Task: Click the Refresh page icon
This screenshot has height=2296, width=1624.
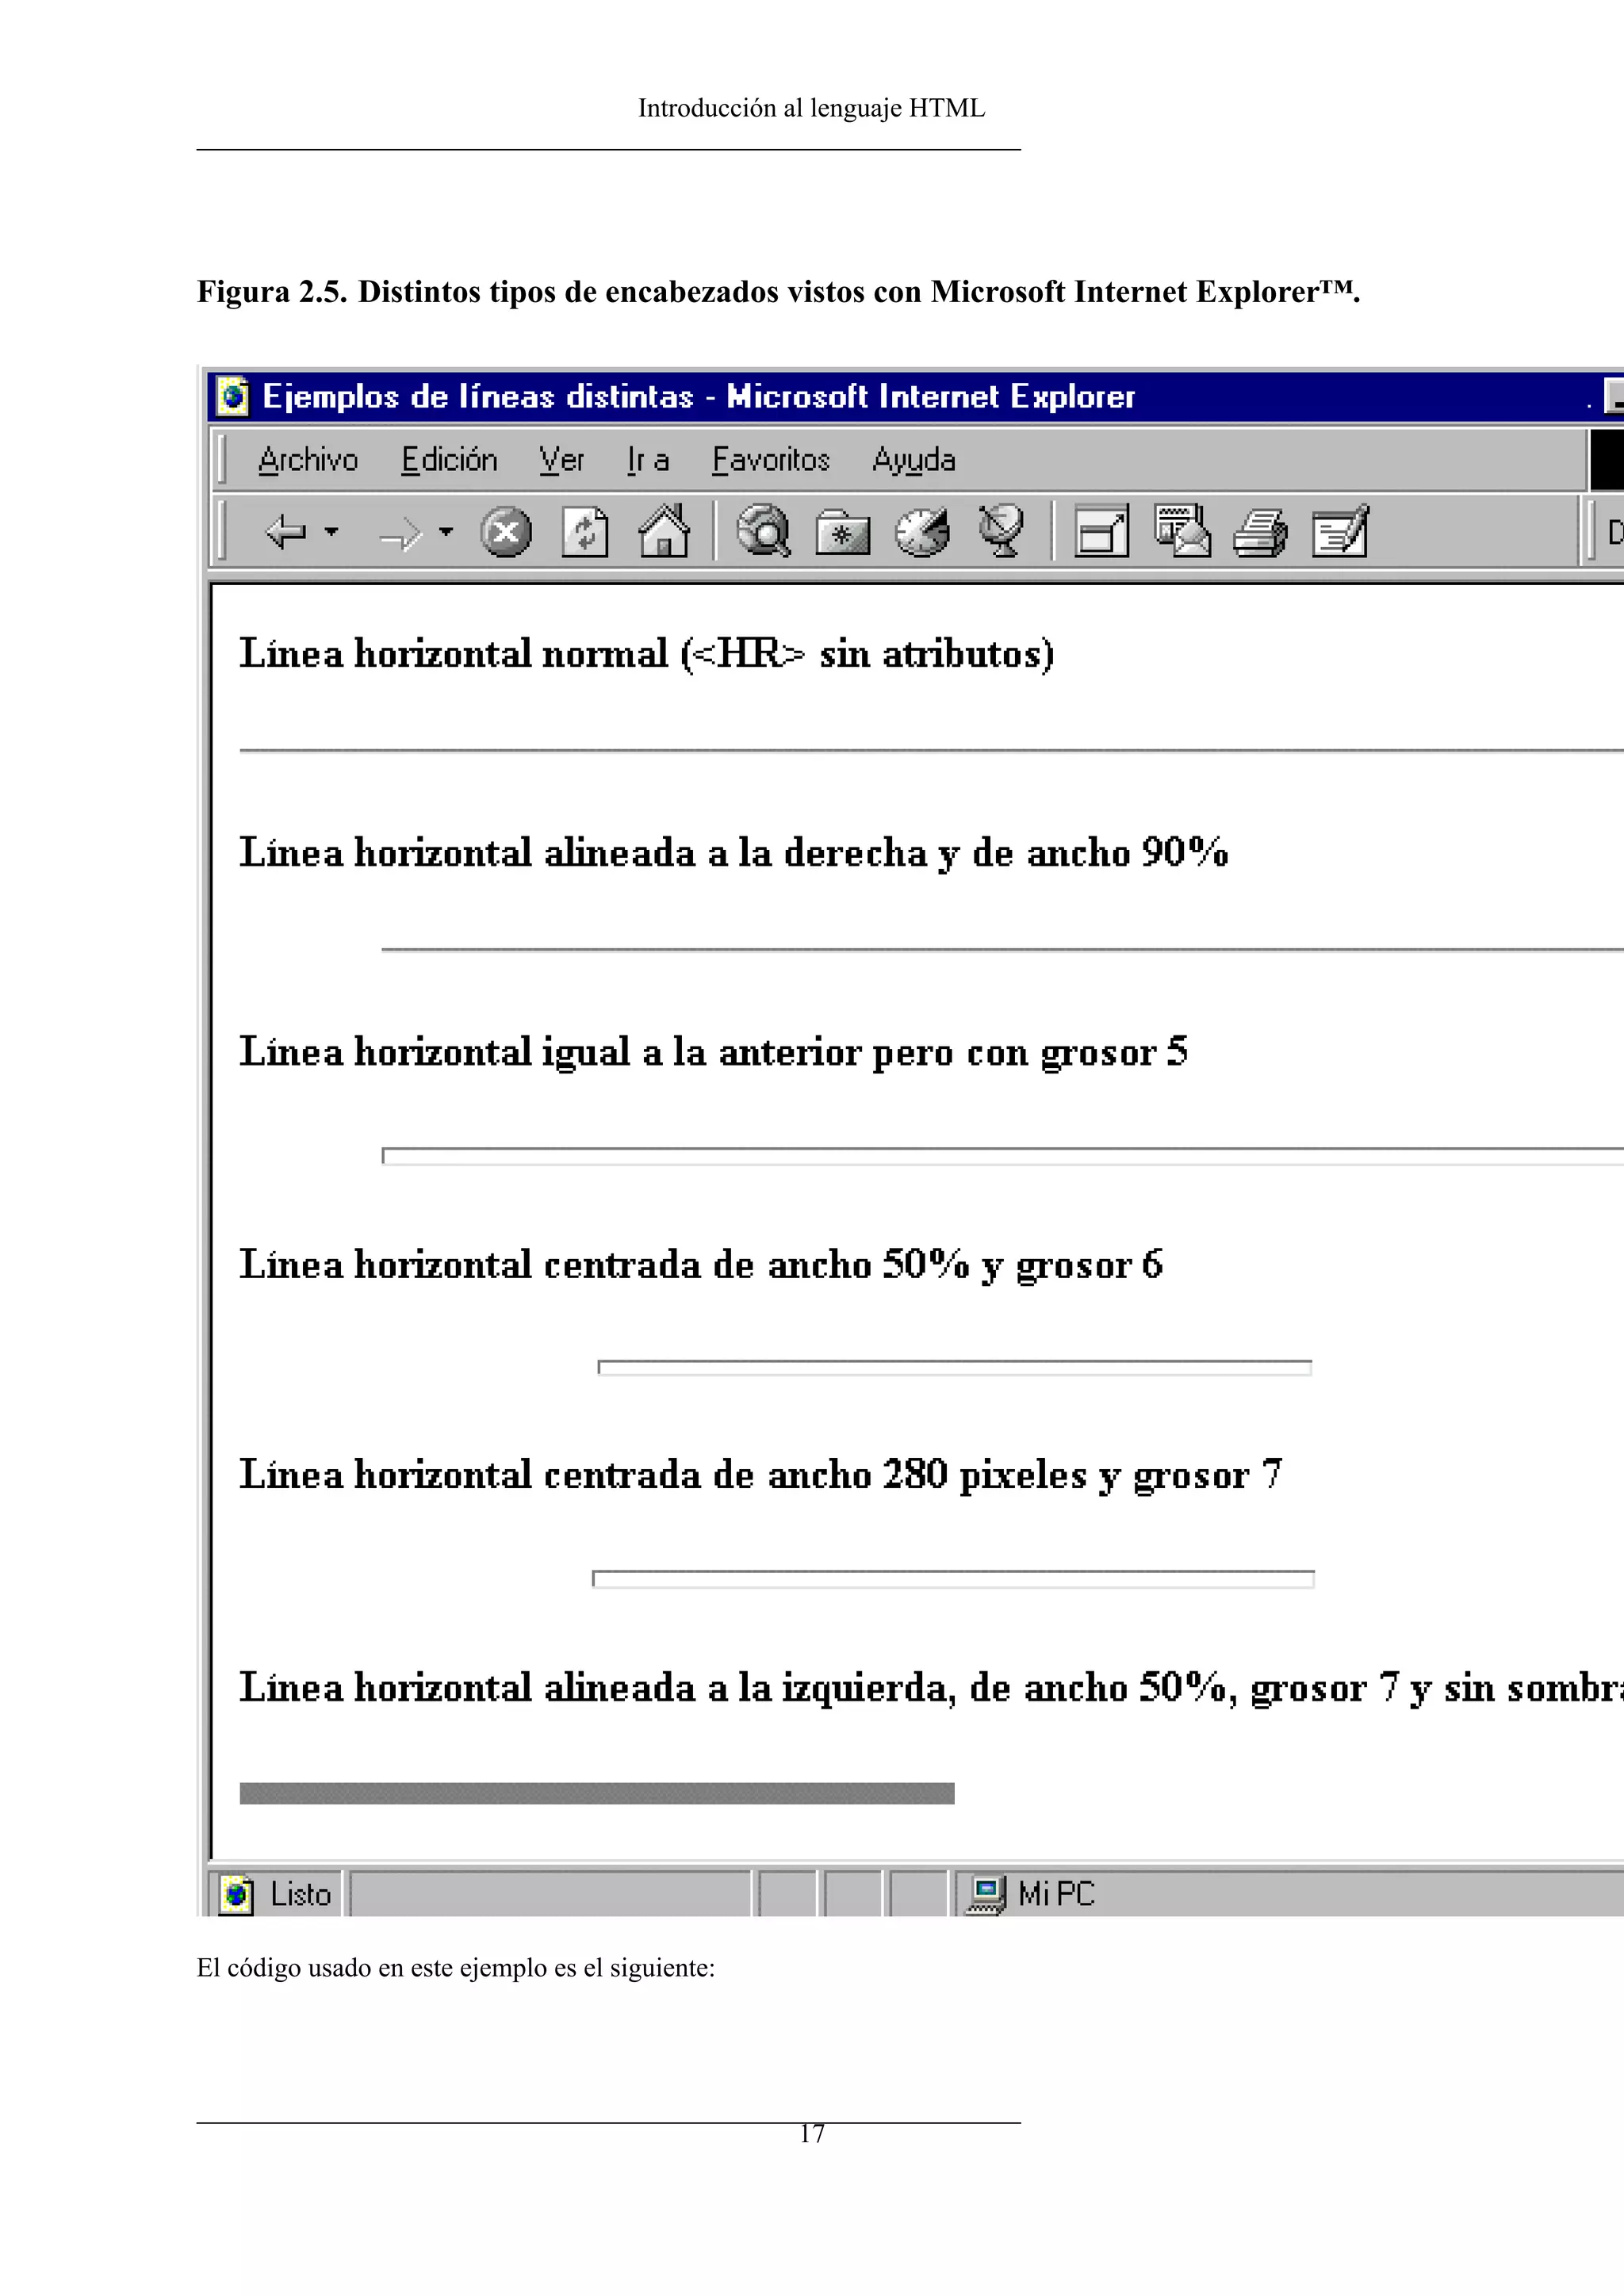Action: tap(585, 531)
